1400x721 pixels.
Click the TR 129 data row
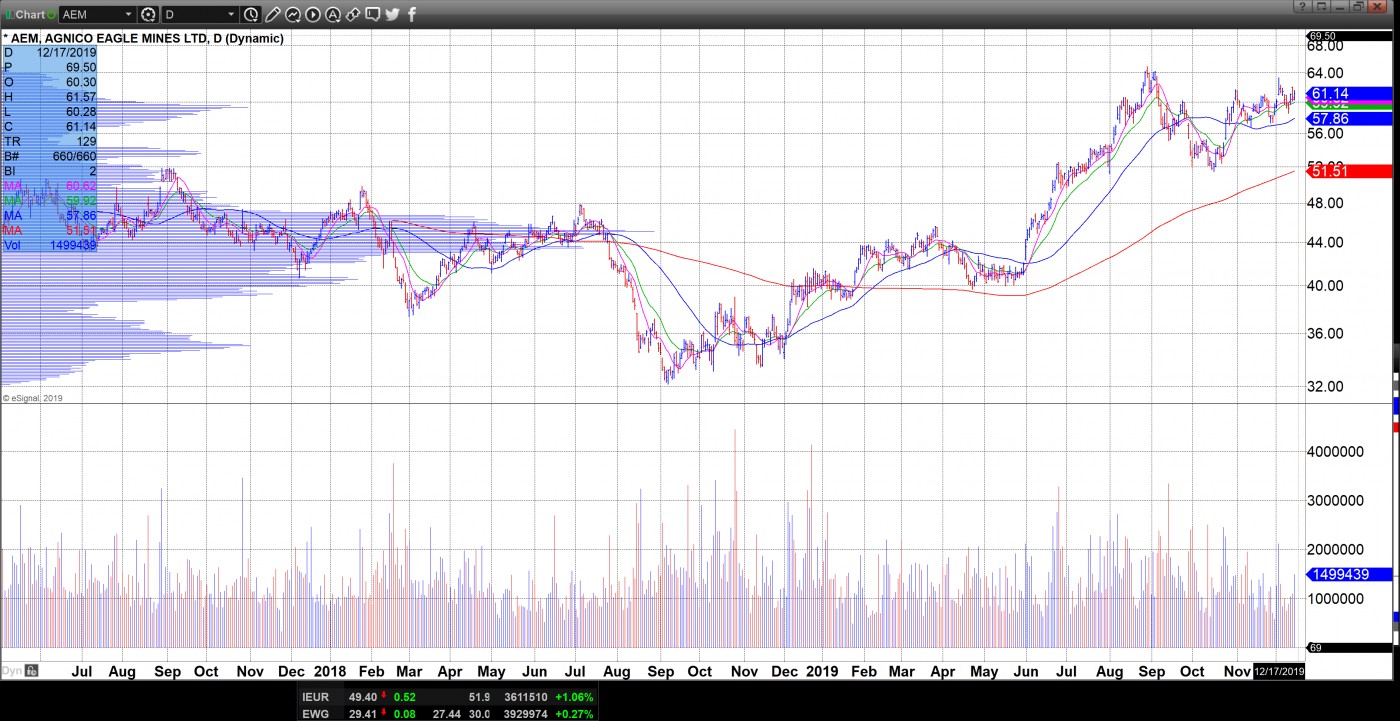(49, 141)
